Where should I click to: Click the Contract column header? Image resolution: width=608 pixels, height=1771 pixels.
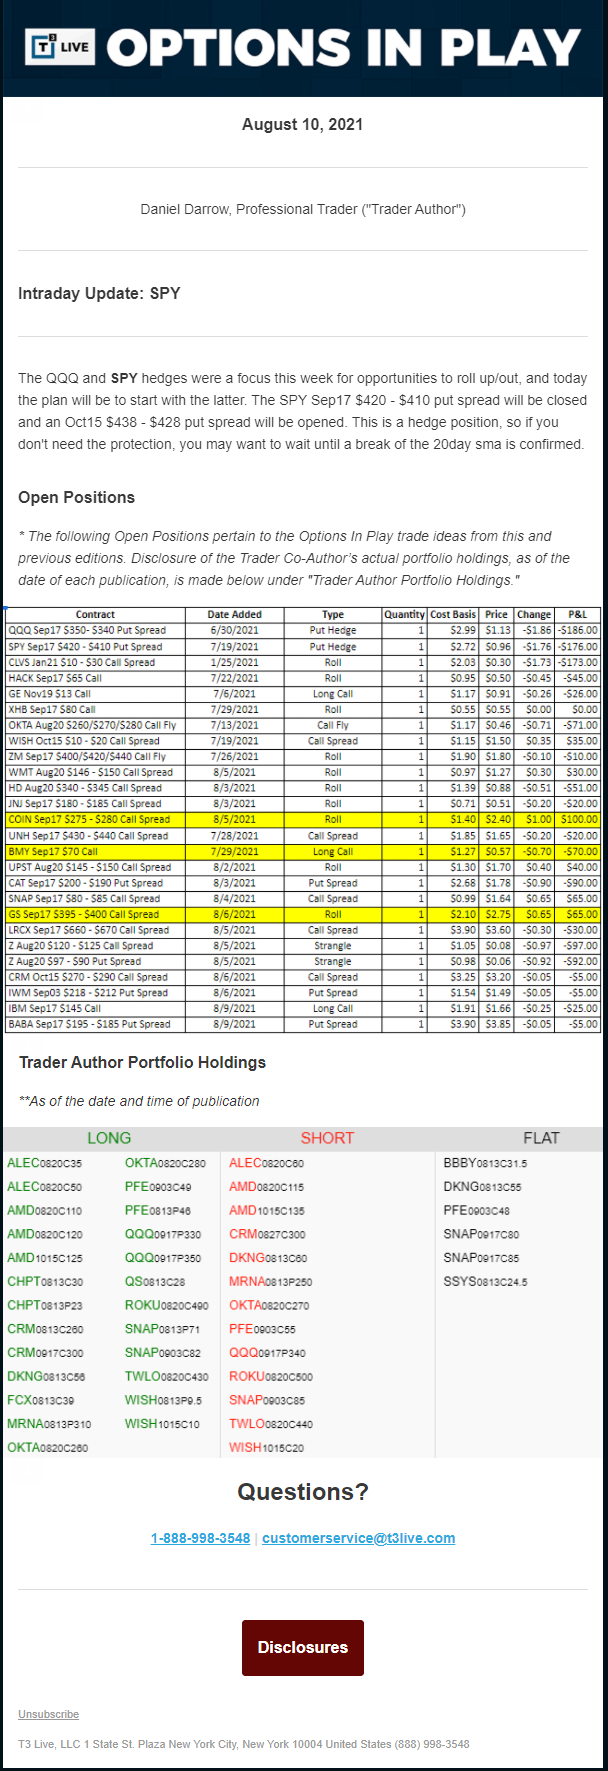[x=95, y=614]
